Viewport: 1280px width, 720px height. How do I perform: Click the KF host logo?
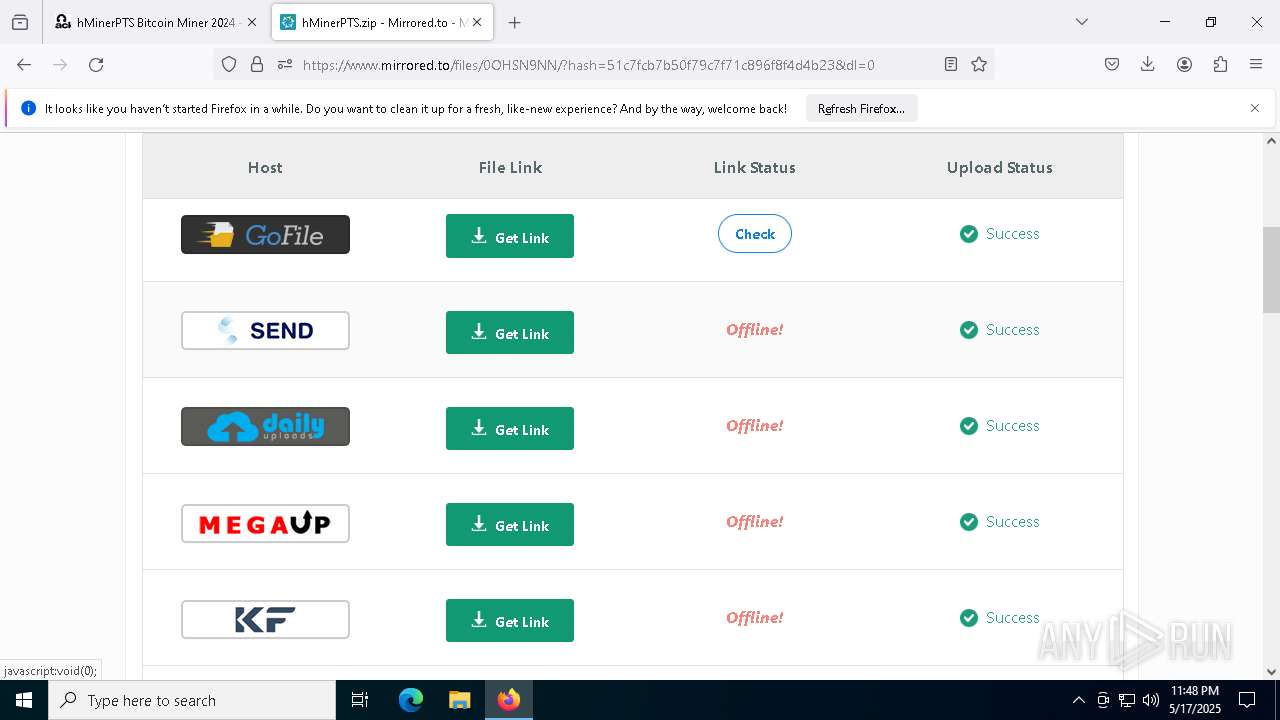click(x=265, y=618)
